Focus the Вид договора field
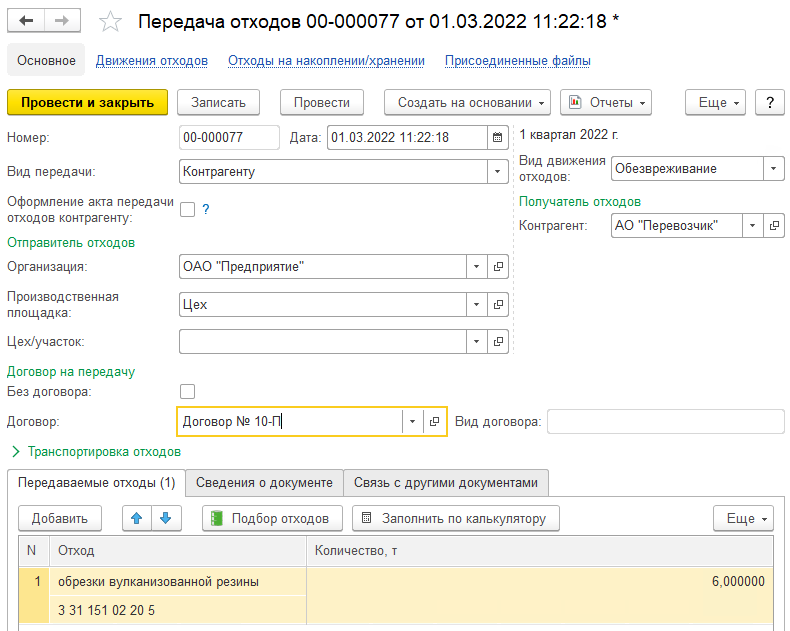Viewport: 790px width, 631px height. coord(666,421)
